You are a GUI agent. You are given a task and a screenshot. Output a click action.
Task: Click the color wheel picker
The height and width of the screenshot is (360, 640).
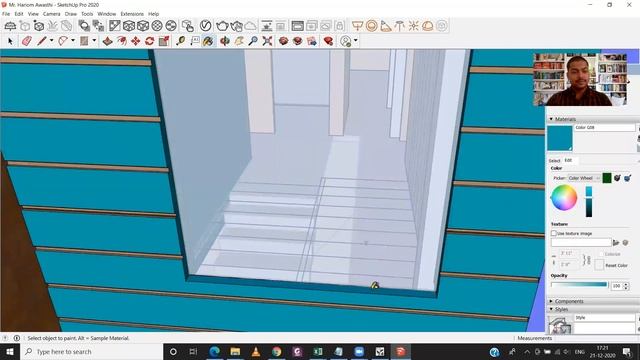564,198
